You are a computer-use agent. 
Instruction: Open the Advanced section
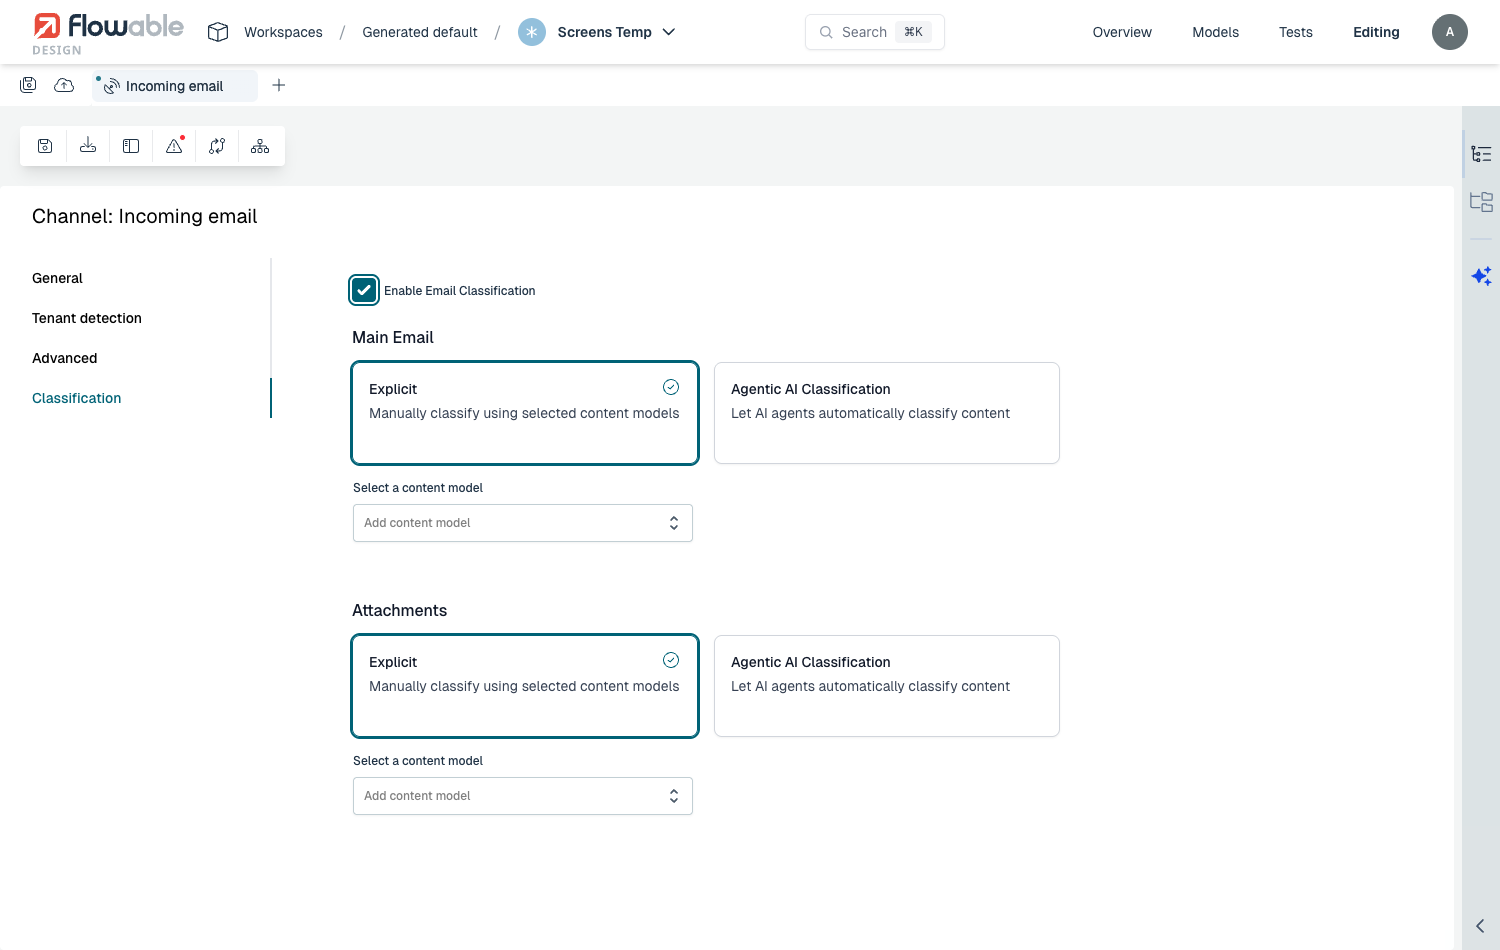(65, 358)
